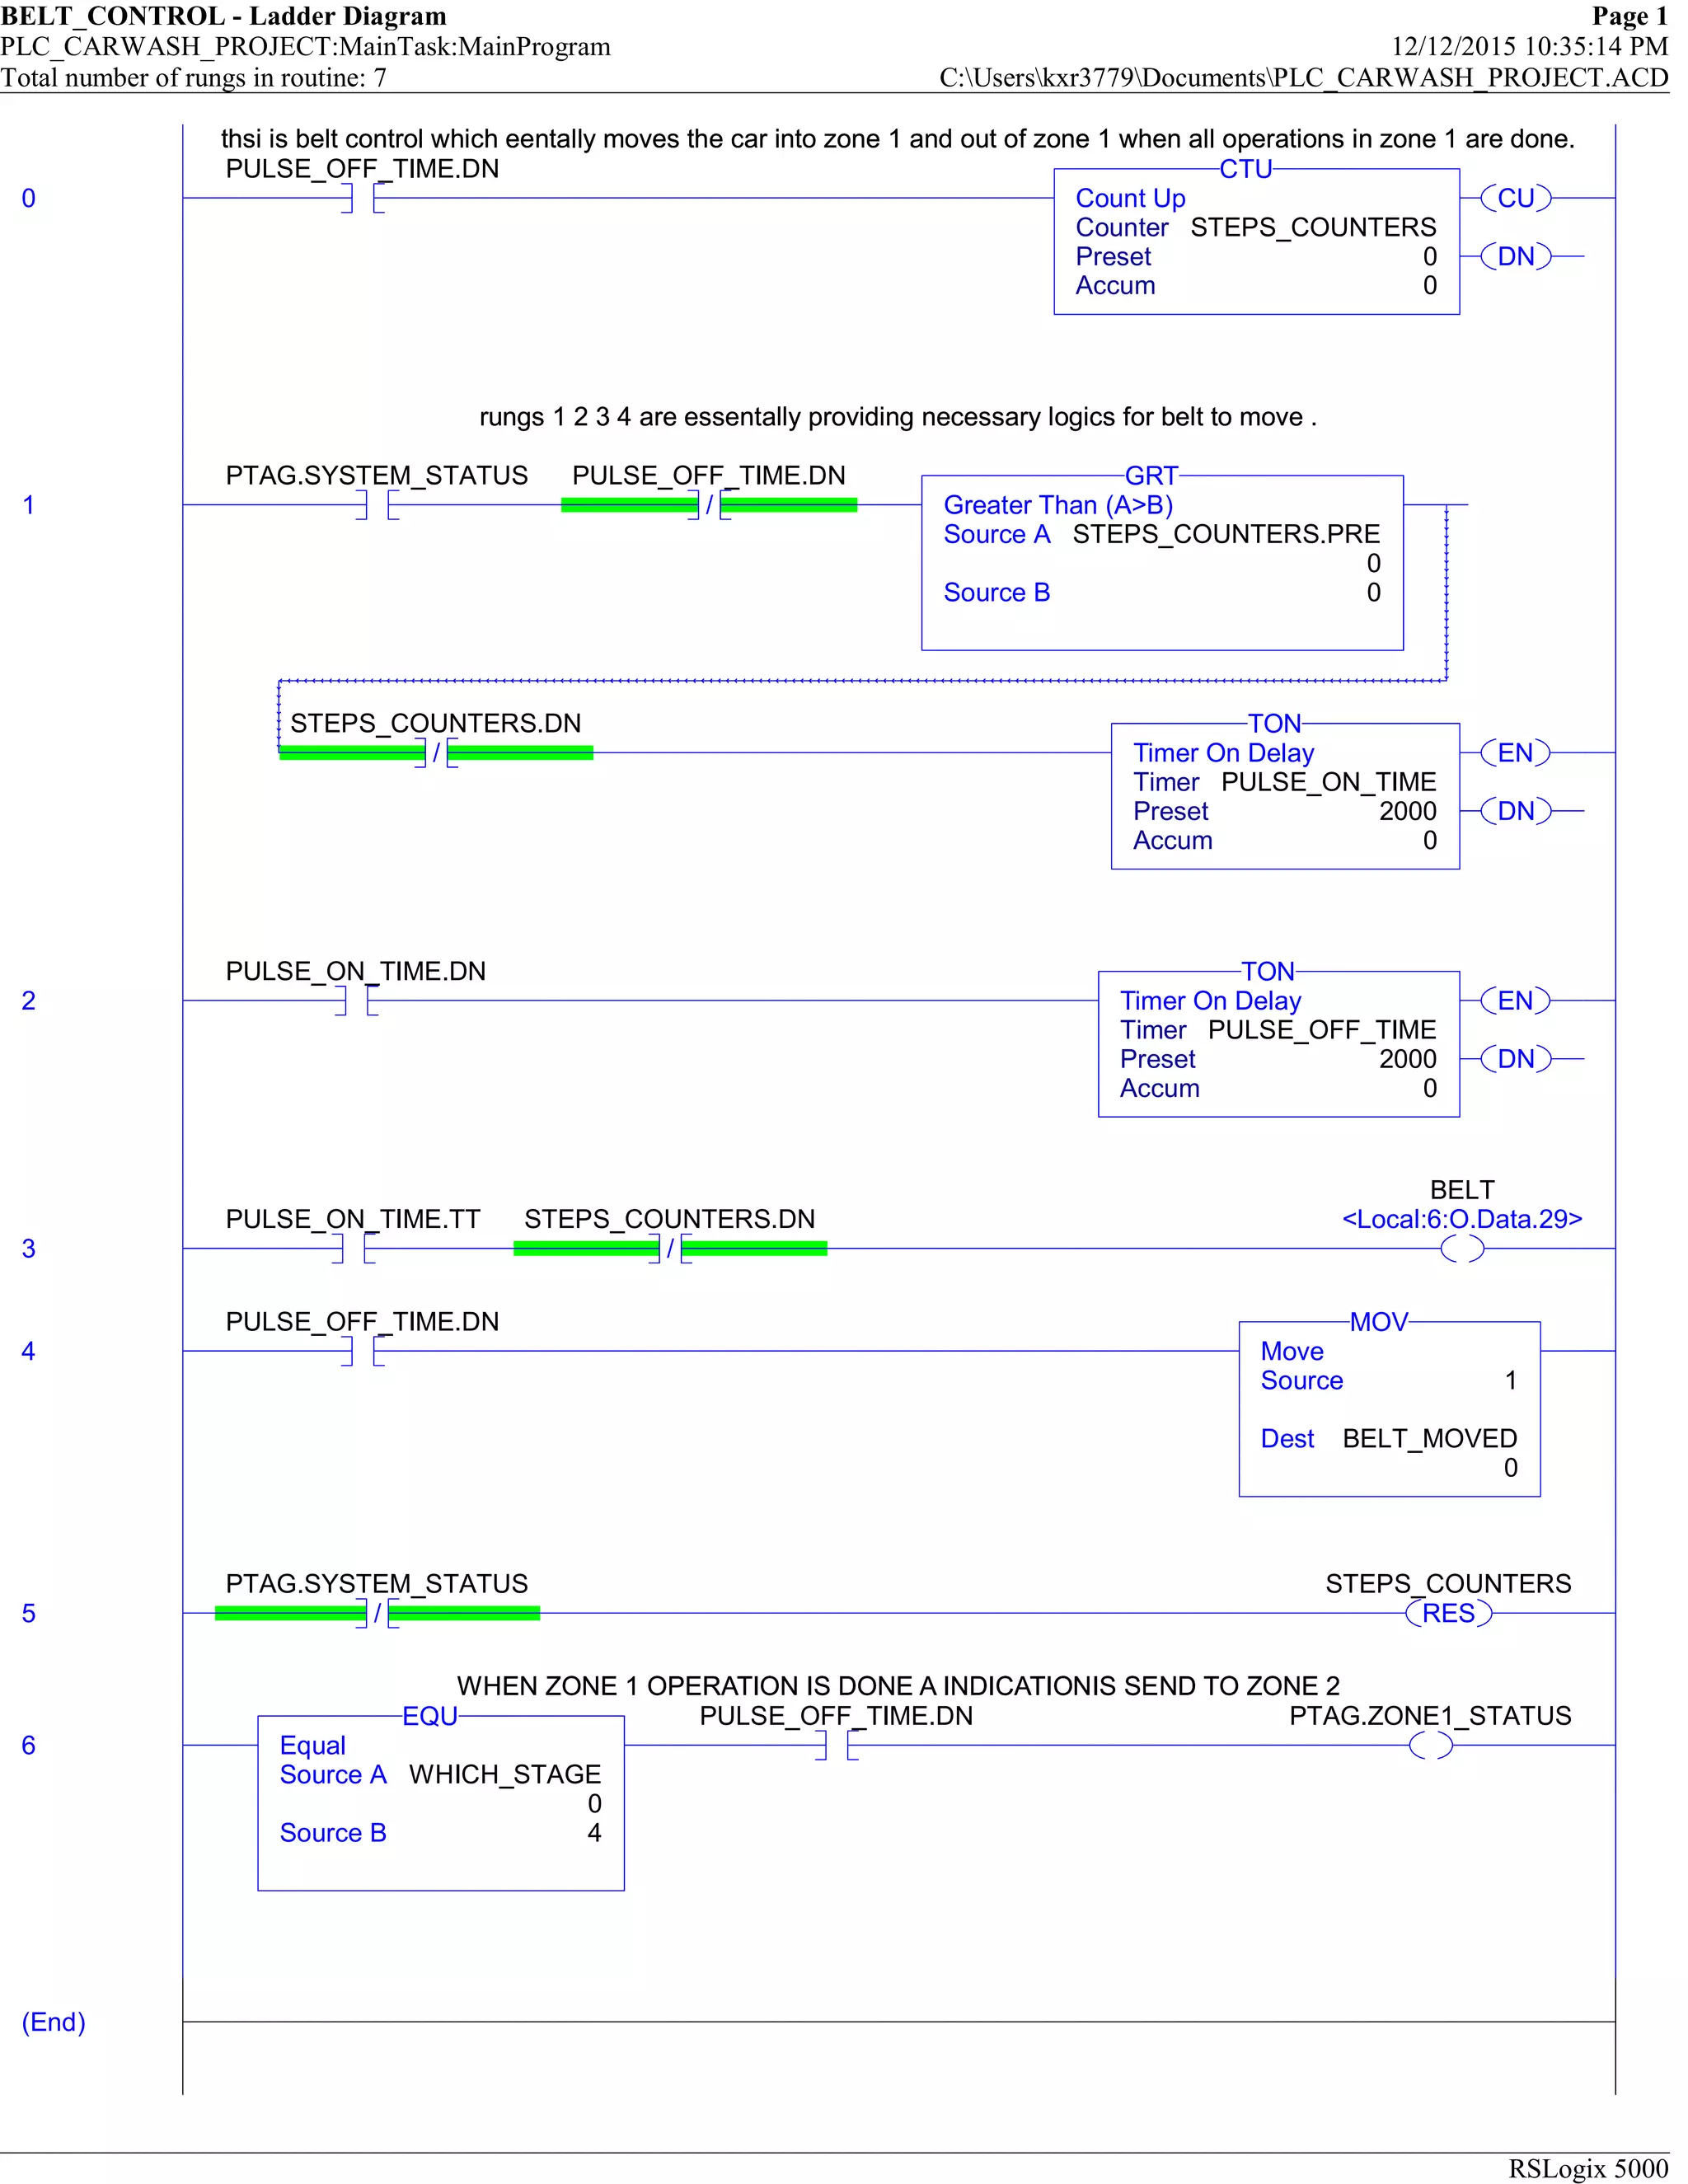Click the MOV Source value 1
The height and width of the screenshot is (2184, 1688).
1511,1380
